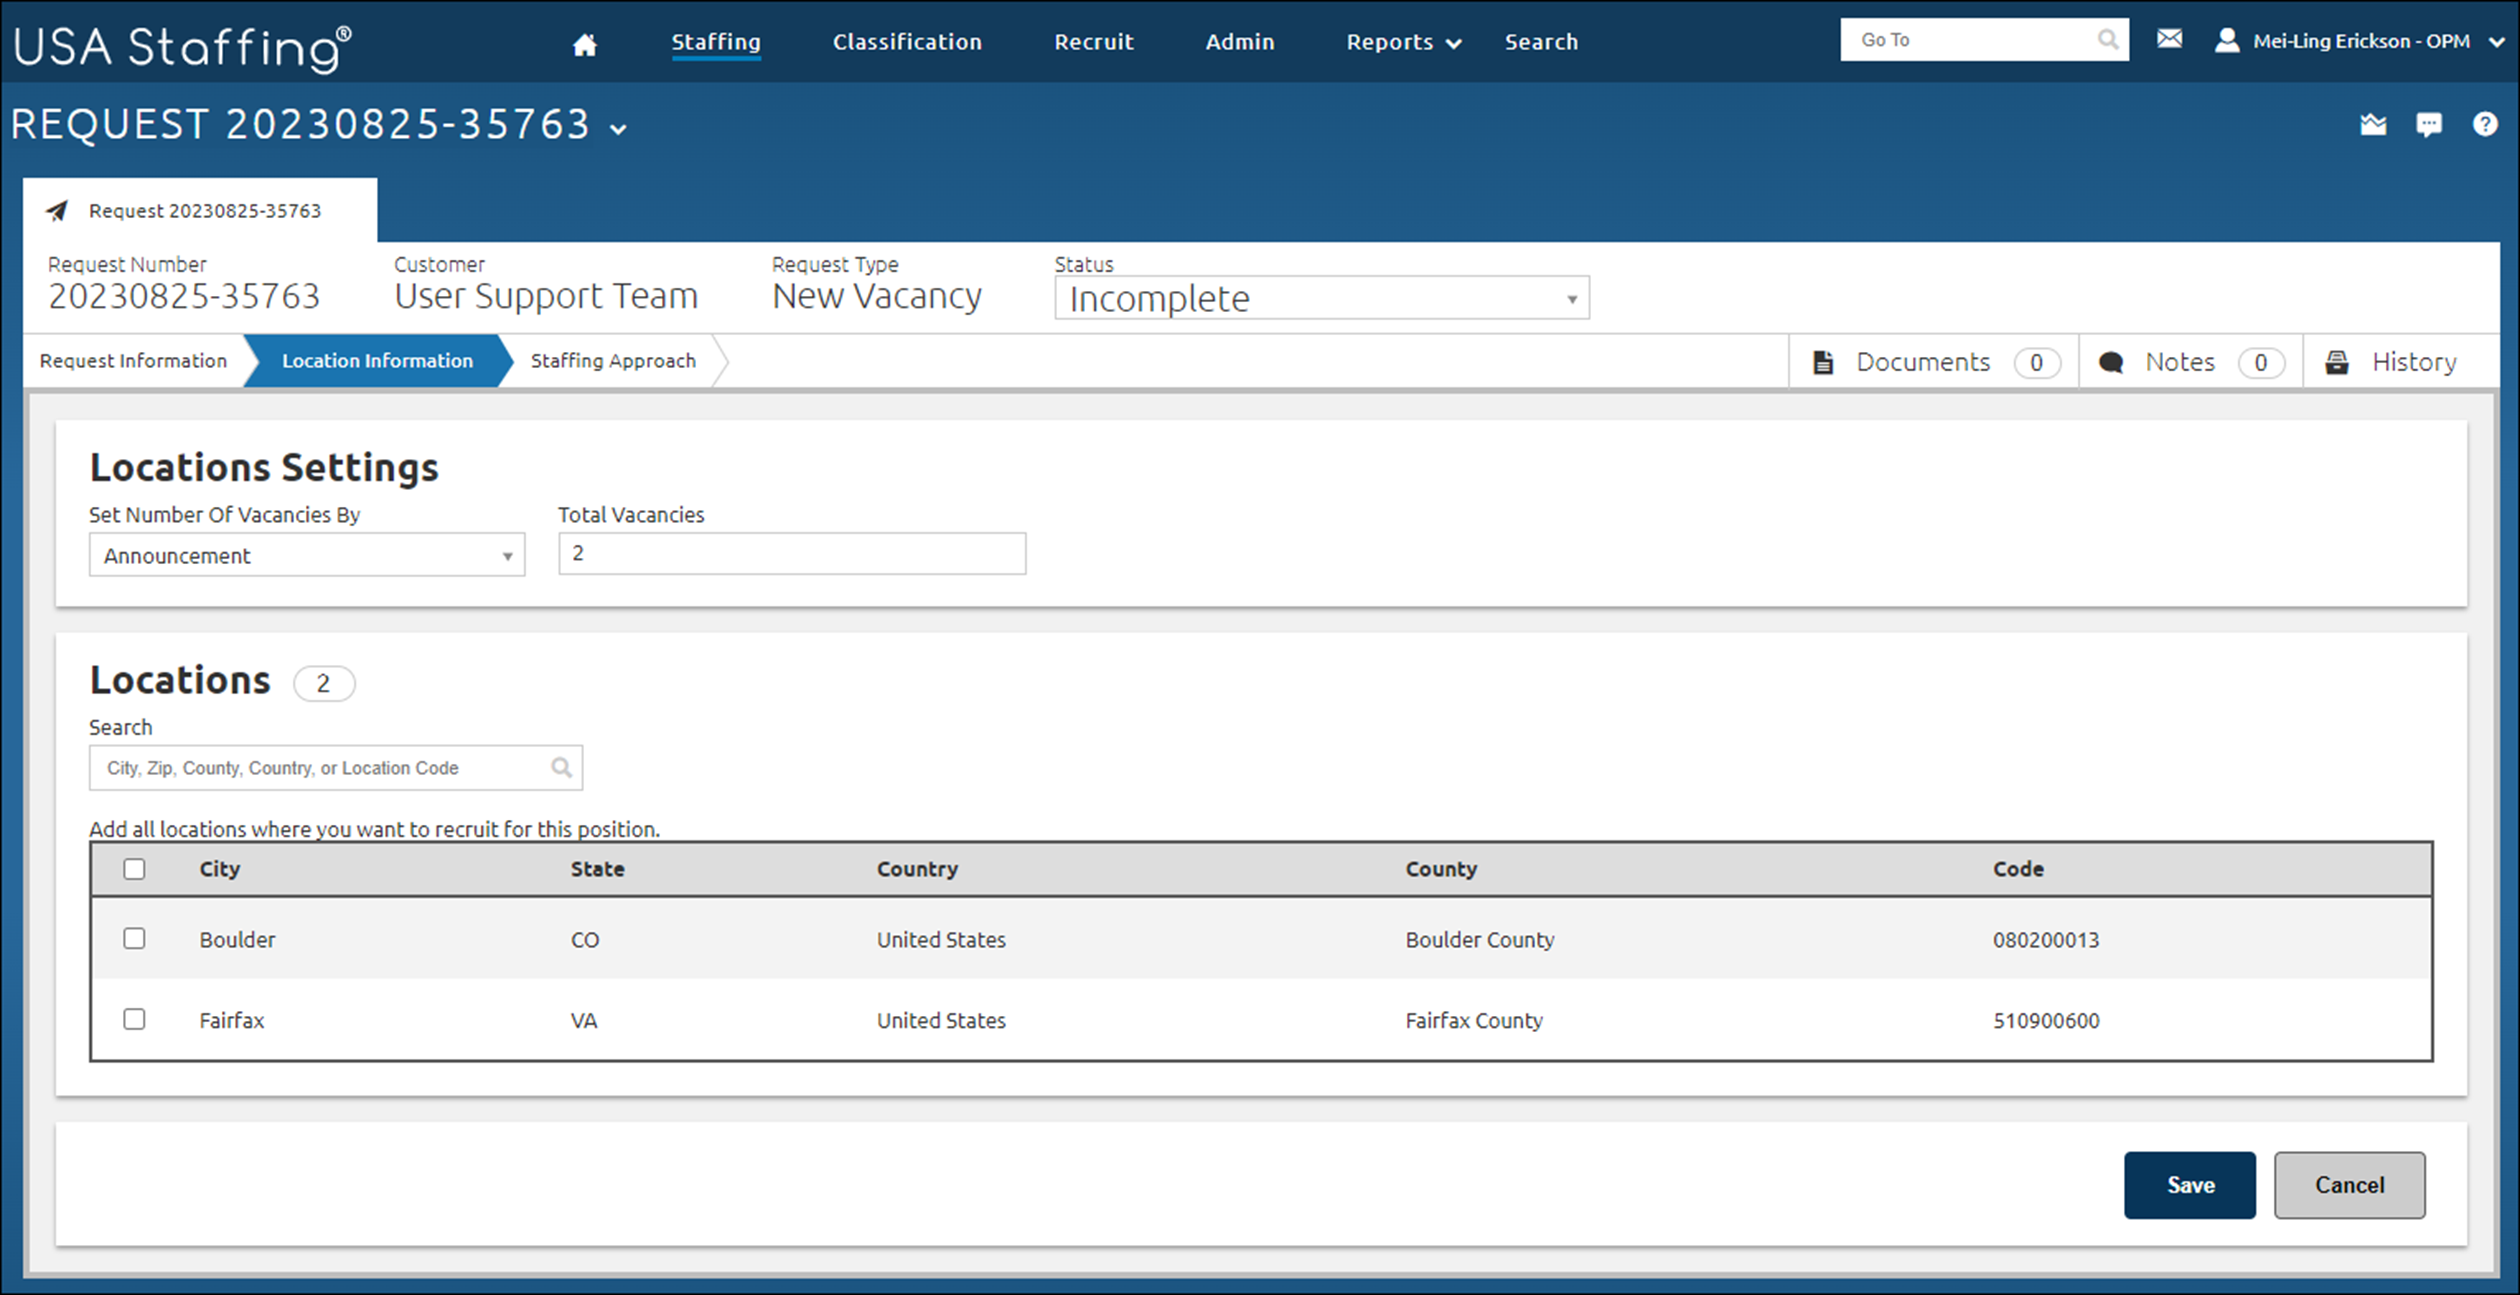2520x1295 pixels.
Task: Open the Documents panel
Action: click(1934, 362)
